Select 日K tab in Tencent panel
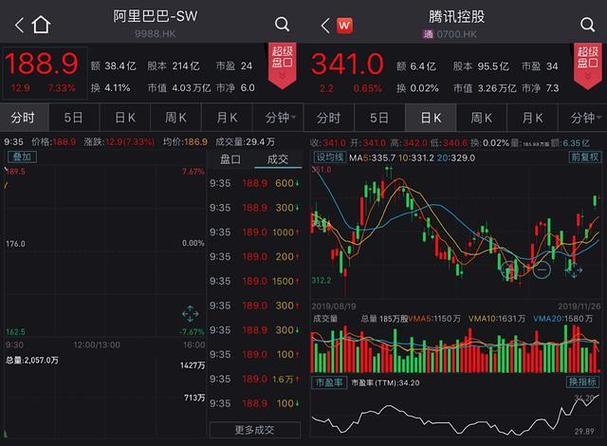 click(x=431, y=118)
